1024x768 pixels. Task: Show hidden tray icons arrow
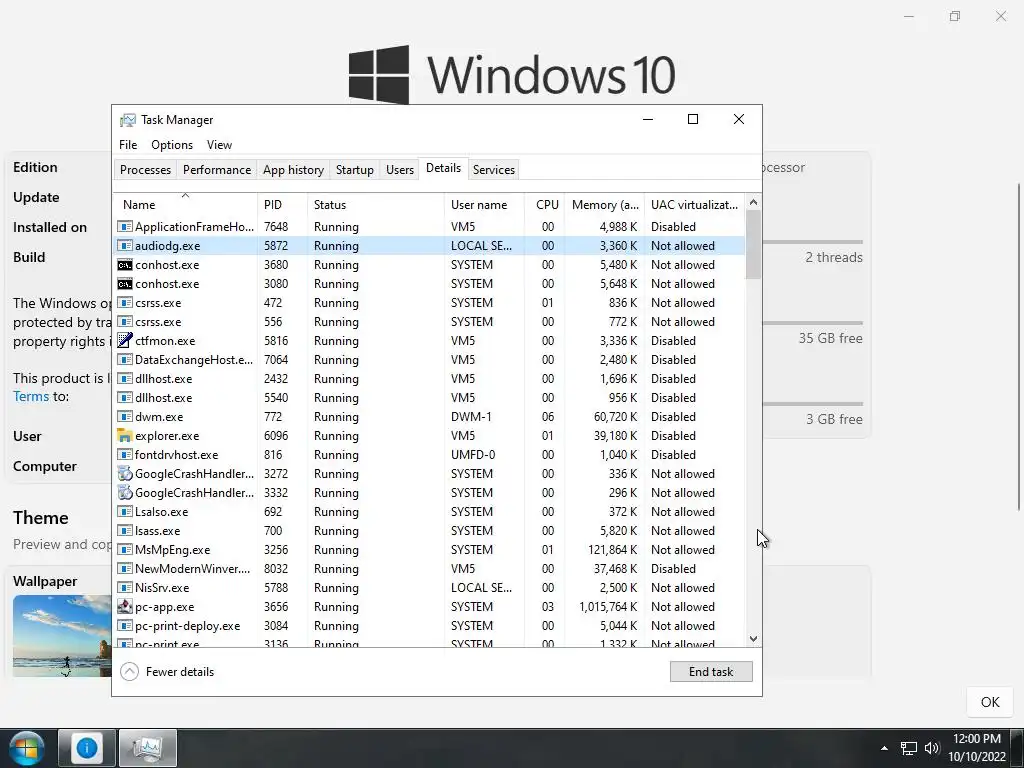point(884,748)
